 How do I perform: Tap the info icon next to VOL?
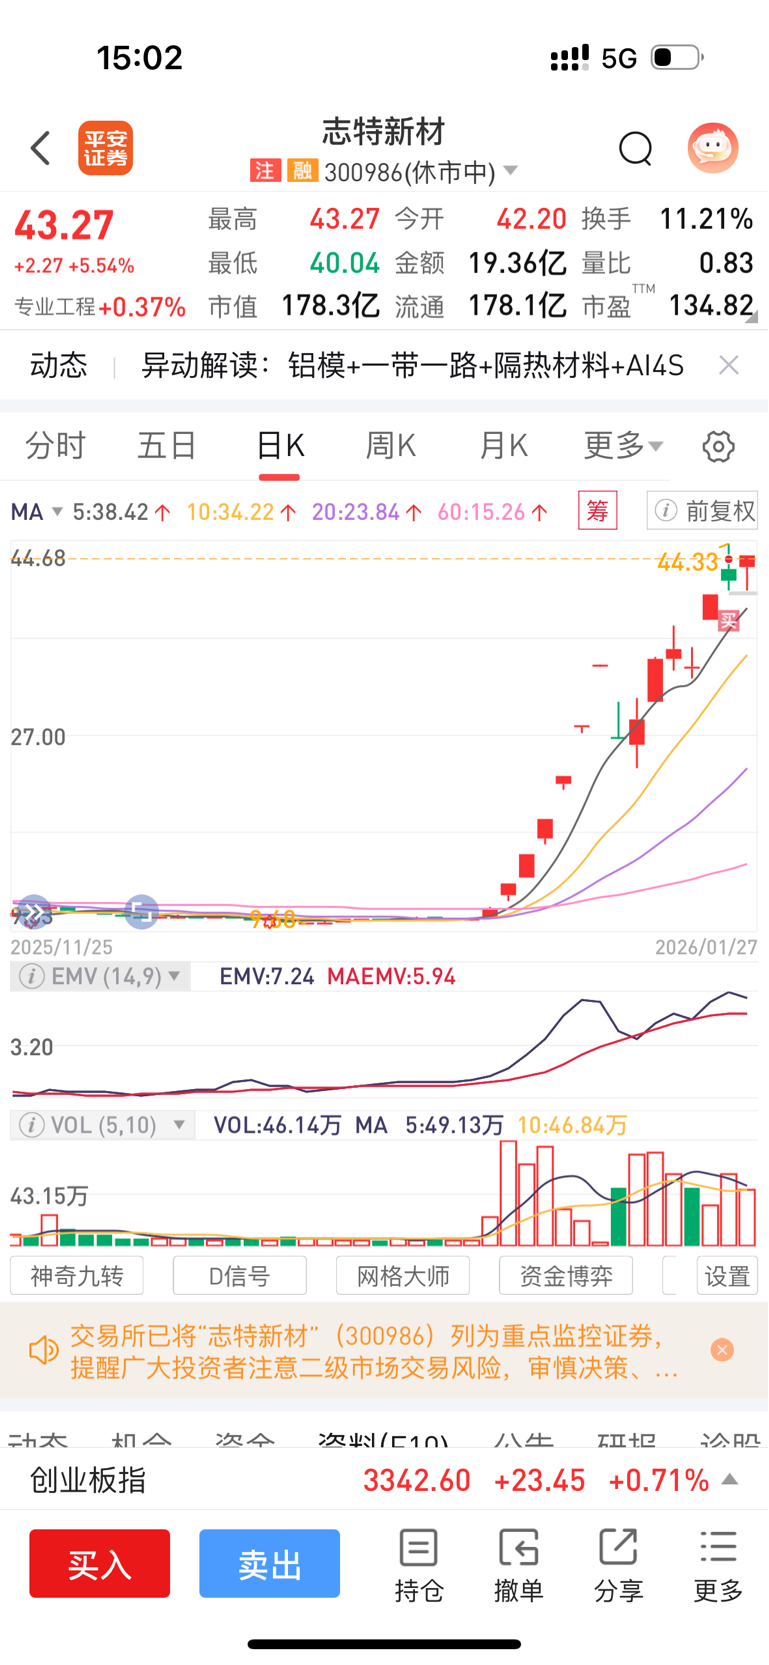click(x=31, y=1125)
